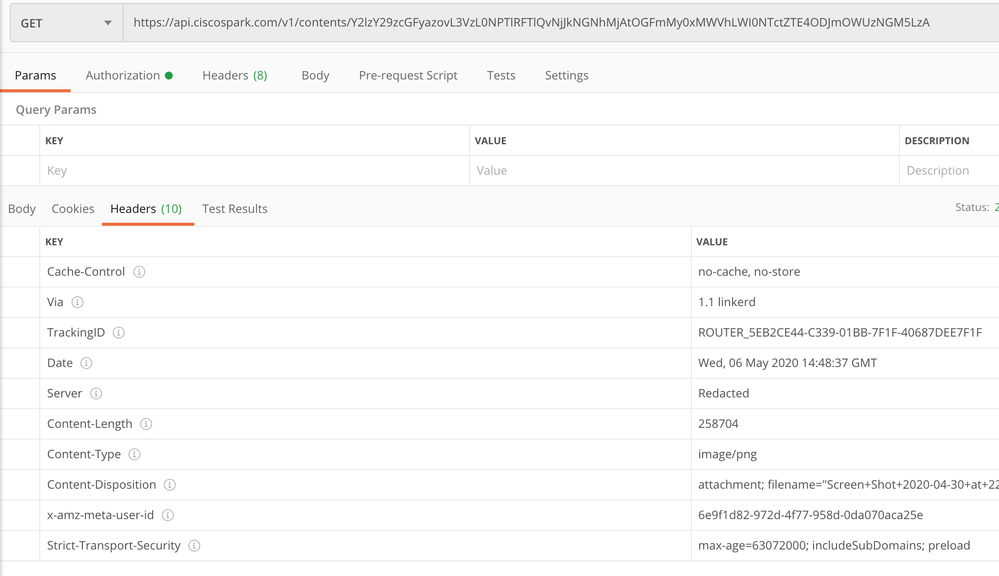
Task: Select the 'no-cache, no-store' value
Action: (x=749, y=271)
